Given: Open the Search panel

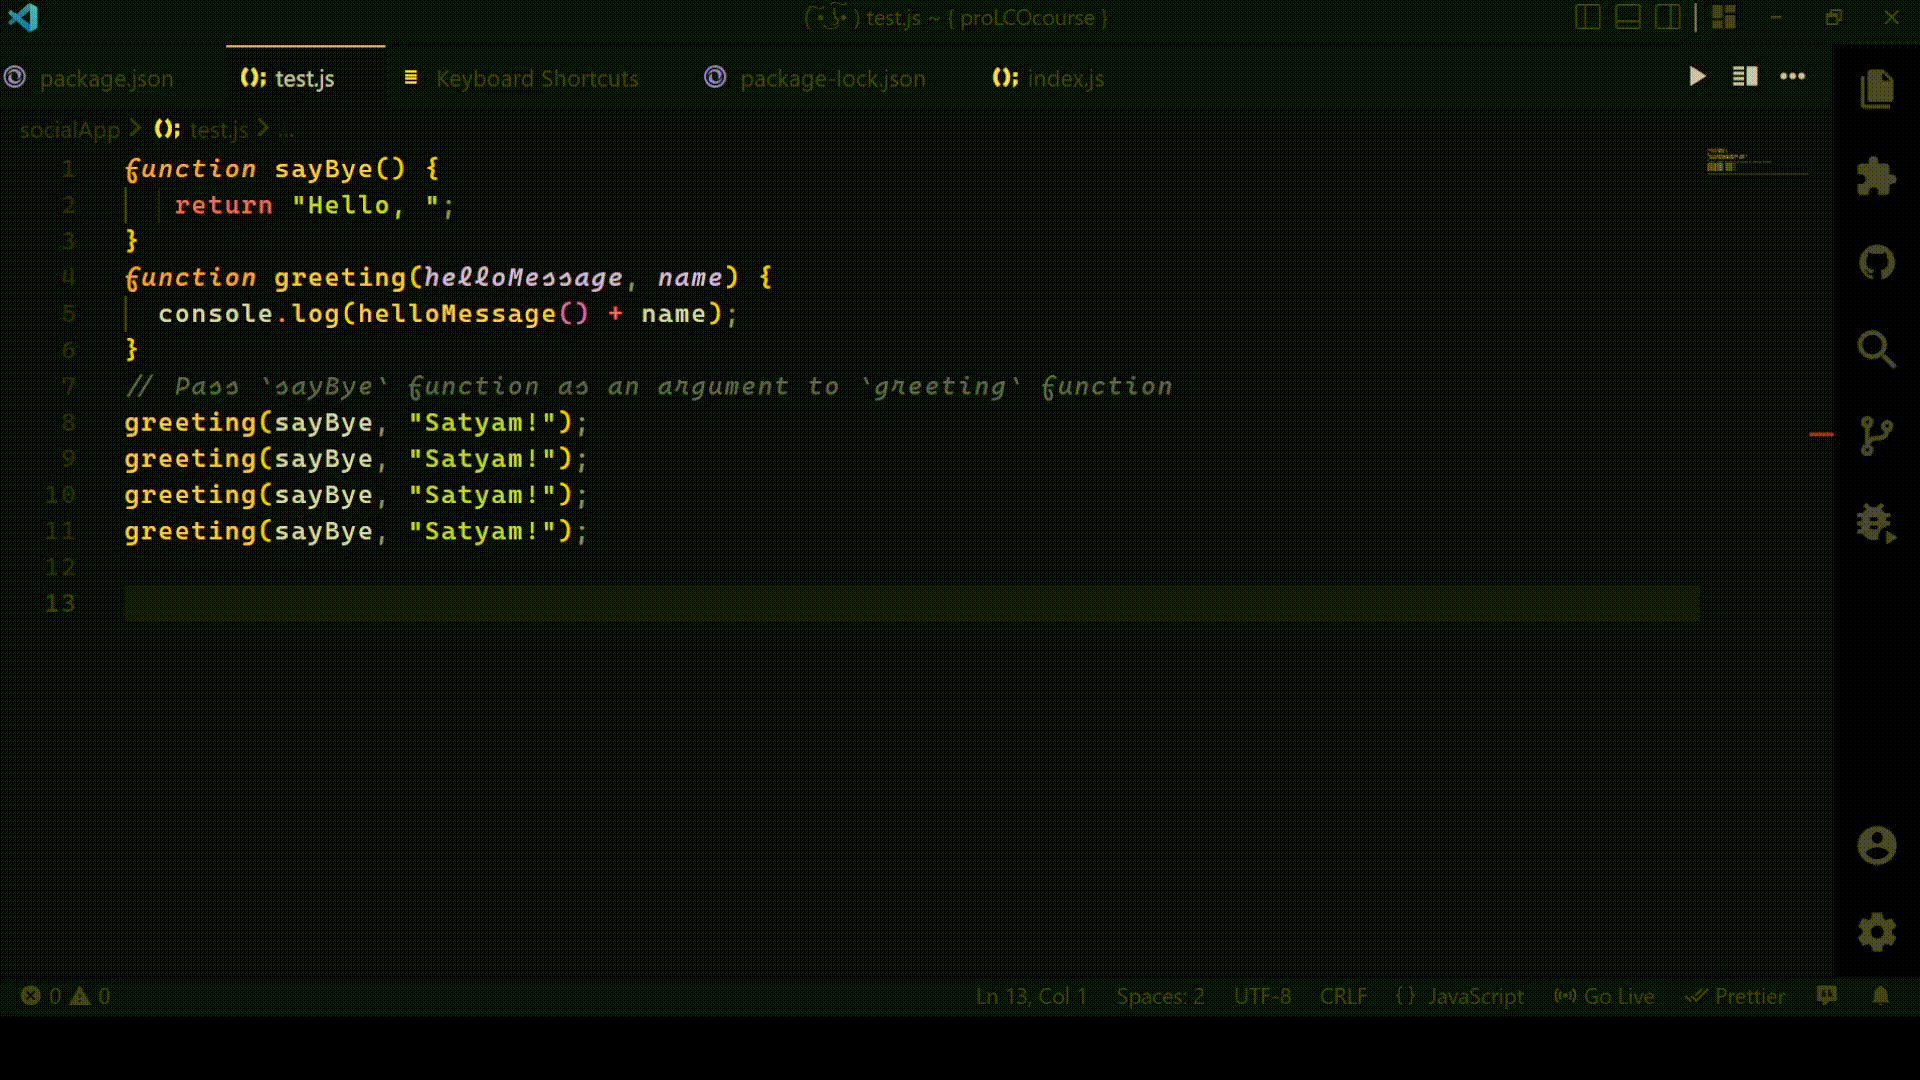Looking at the screenshot, I should tap(1877, 349).
